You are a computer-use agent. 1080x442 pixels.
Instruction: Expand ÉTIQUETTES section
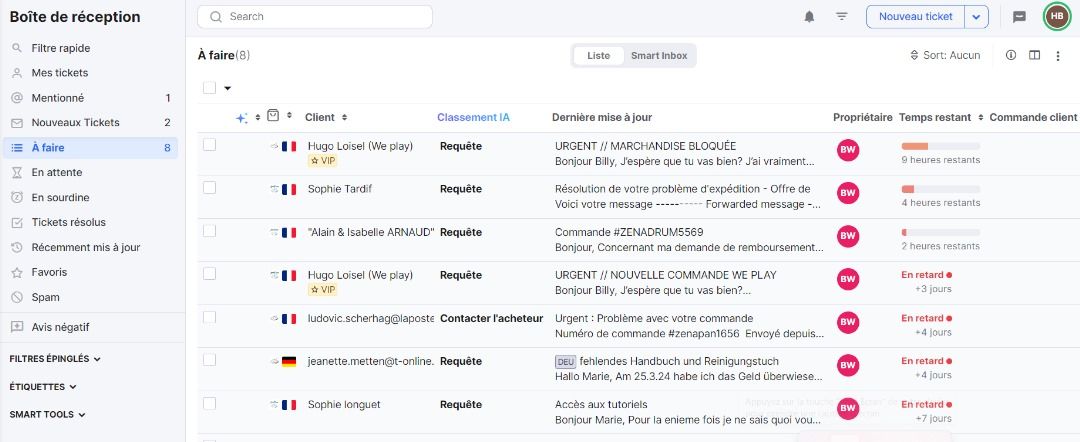pyautogui.click(x=43, y=387)
